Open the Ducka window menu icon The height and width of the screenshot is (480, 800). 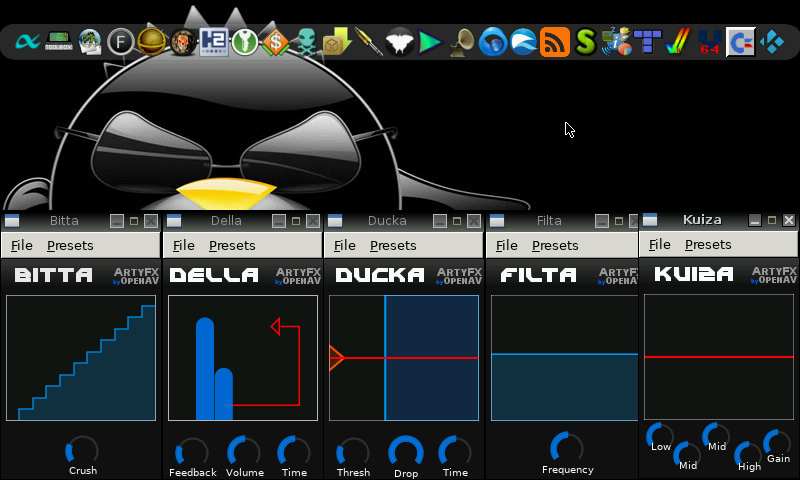335,221
